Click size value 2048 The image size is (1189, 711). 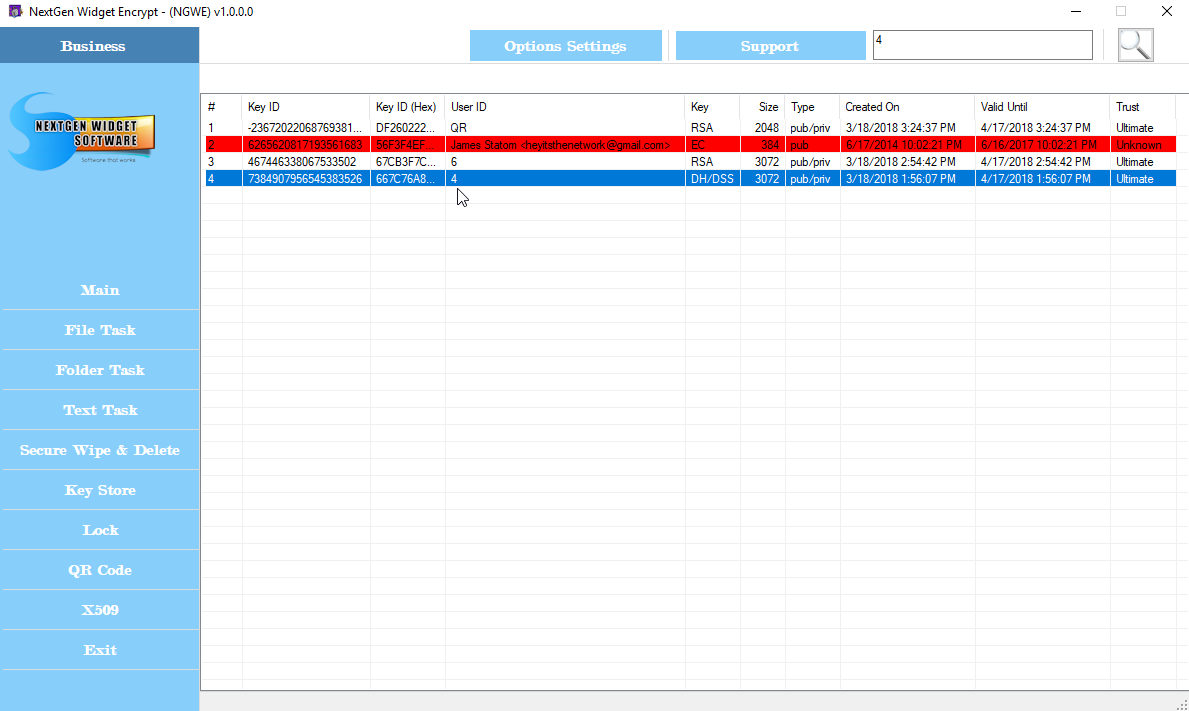pos(767,128)
